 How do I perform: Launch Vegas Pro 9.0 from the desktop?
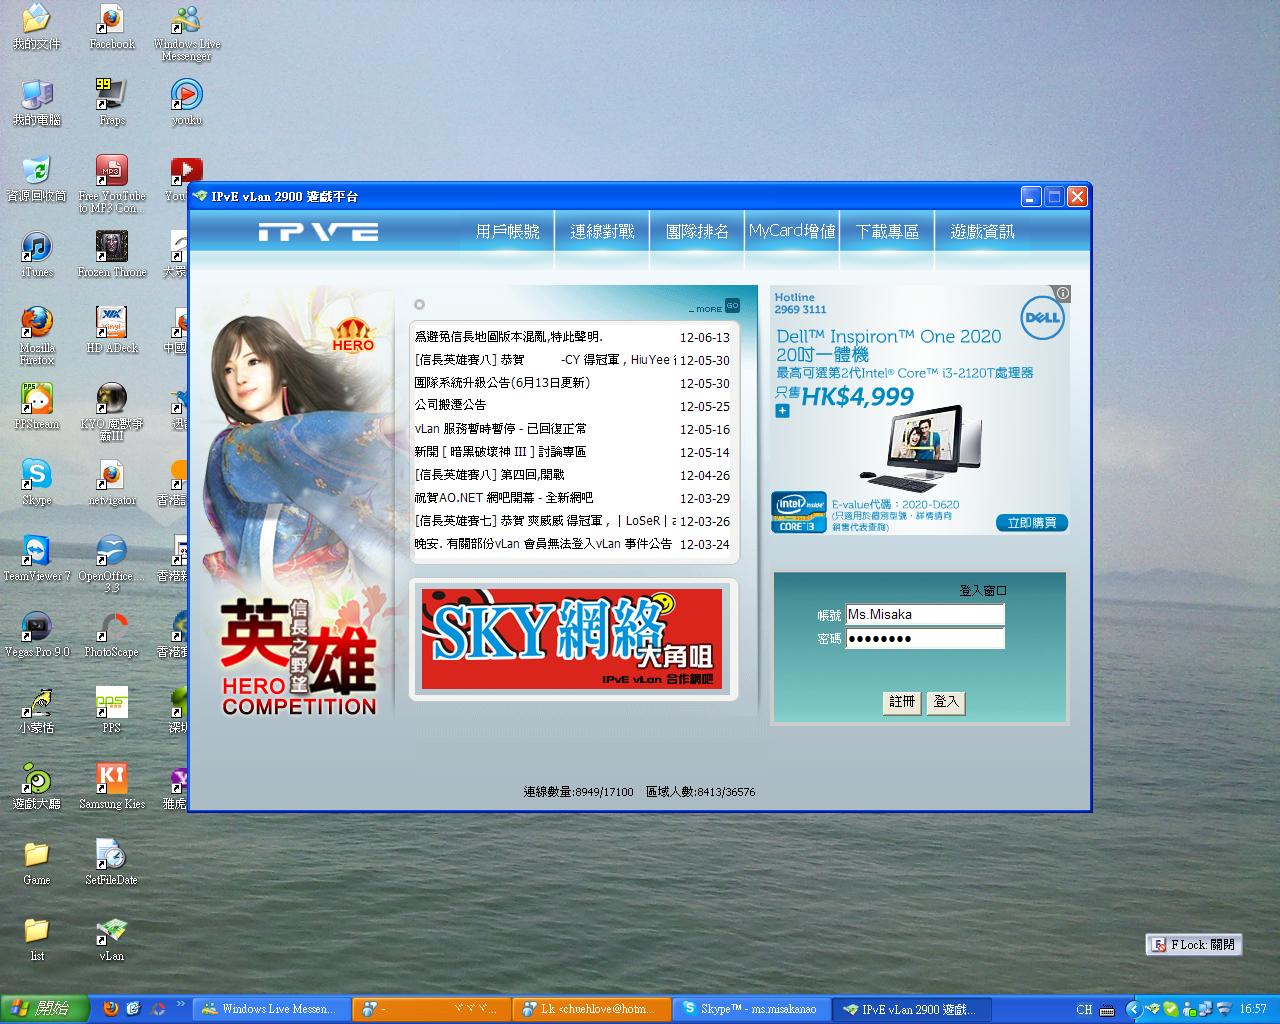[36, 636]
